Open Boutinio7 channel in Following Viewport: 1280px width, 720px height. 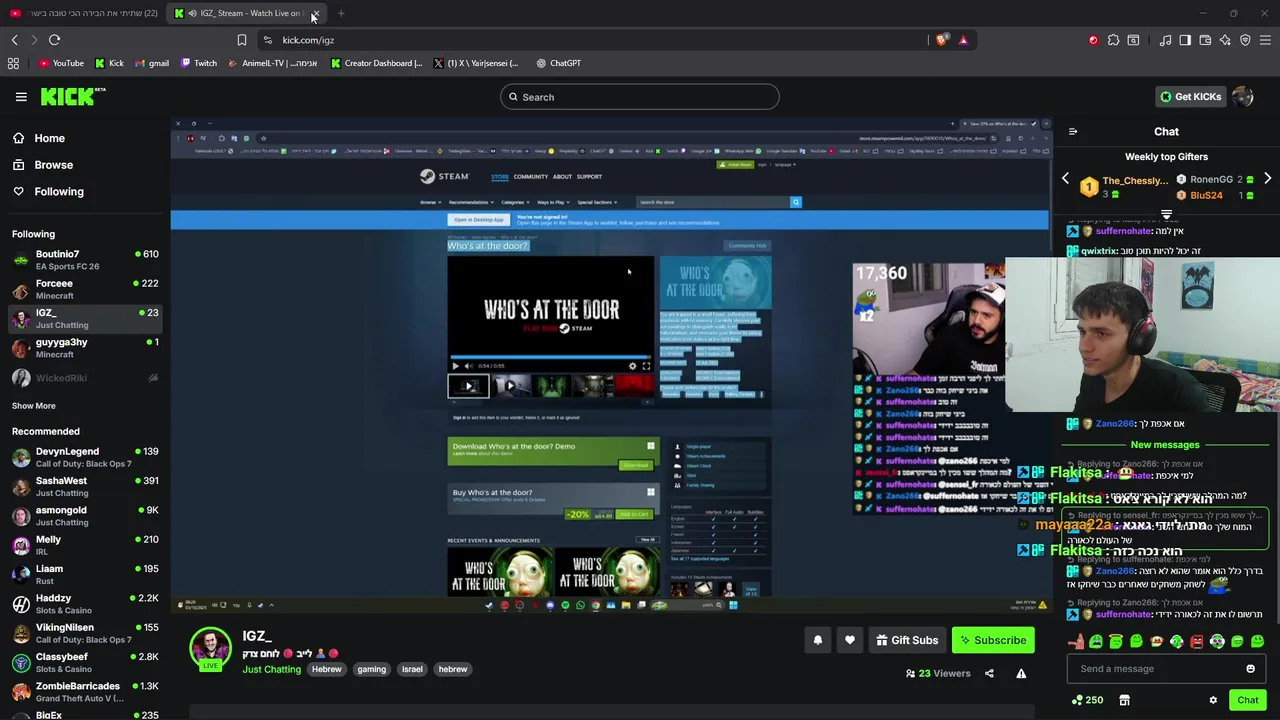tap(85, 260)
